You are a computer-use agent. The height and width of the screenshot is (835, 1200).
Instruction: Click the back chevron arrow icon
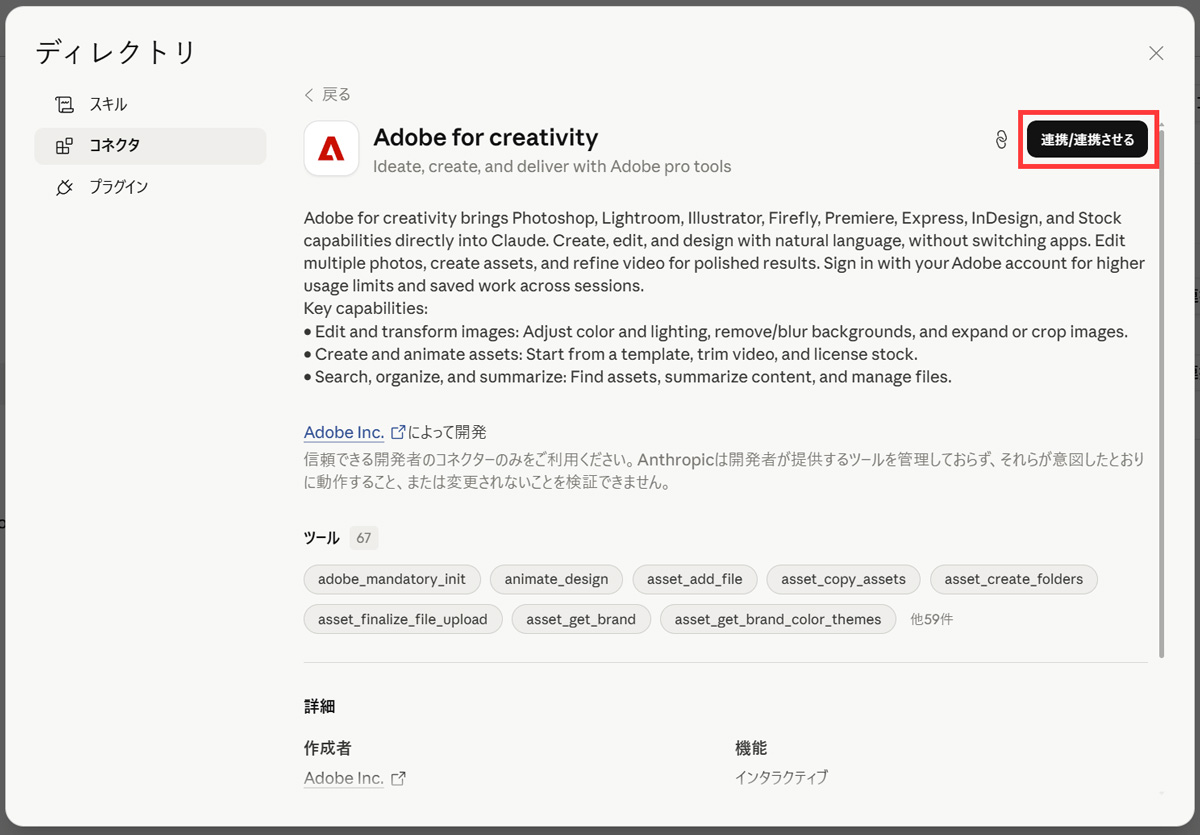309,95
